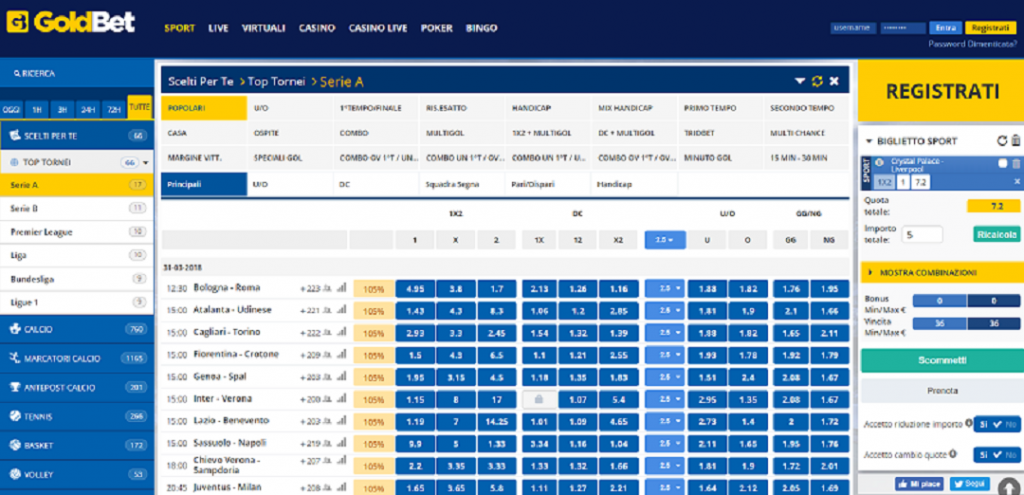Collapse the Biglietto Sport panel
1024x495 pixels.
[x=869, y=141]
